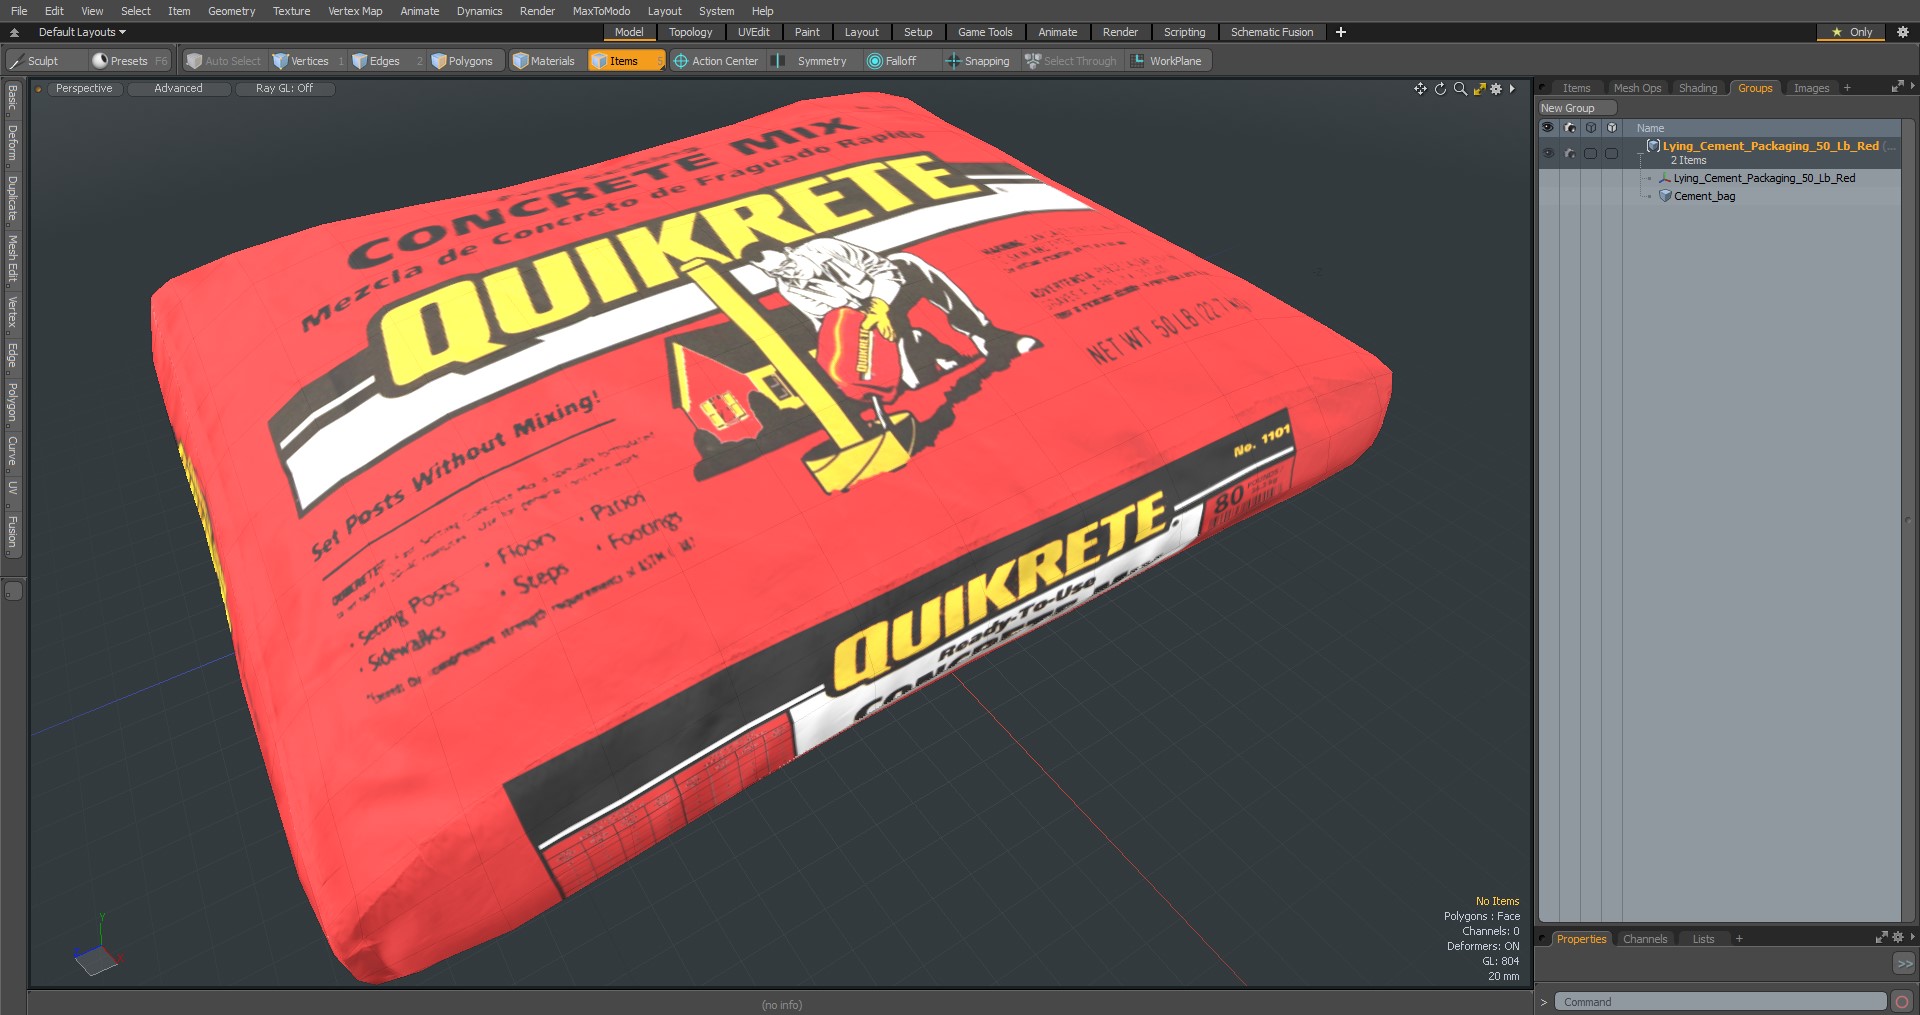Switch to the Schematic Fusion tab

pyautogui.click(x=1272, y=32)
